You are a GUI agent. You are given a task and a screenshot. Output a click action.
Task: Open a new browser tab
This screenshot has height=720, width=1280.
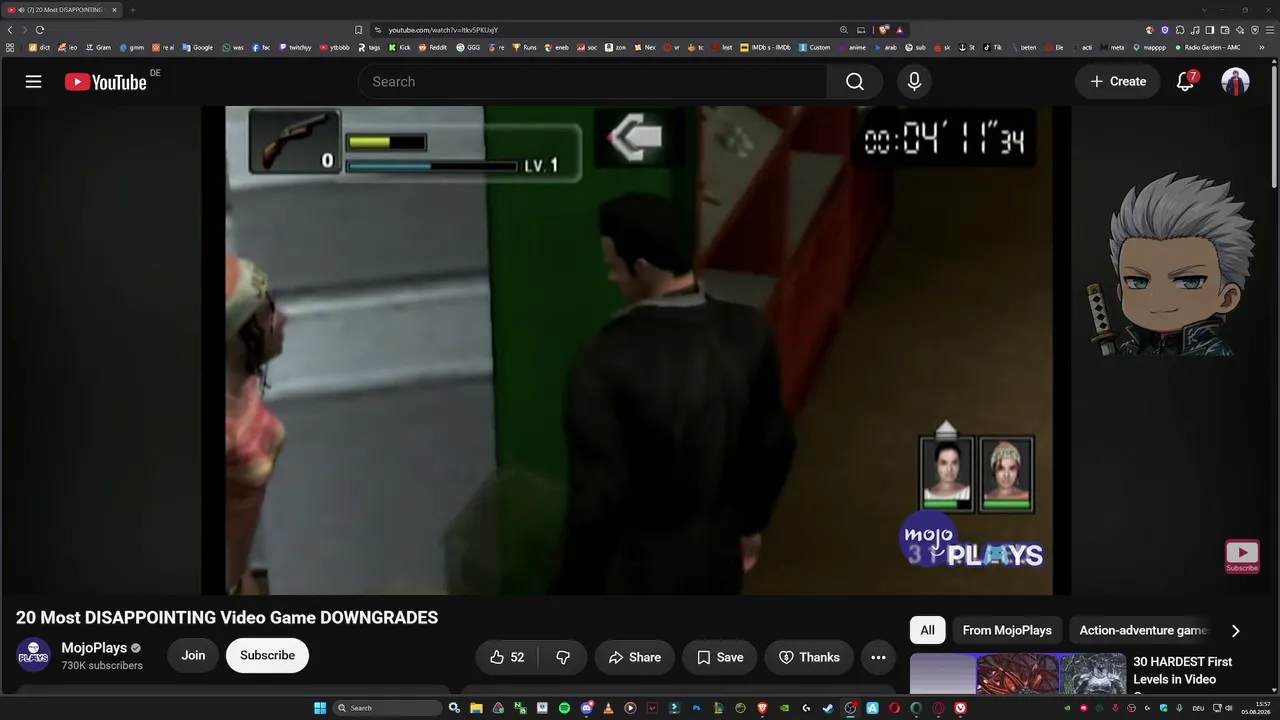click(x=133, y=10)
